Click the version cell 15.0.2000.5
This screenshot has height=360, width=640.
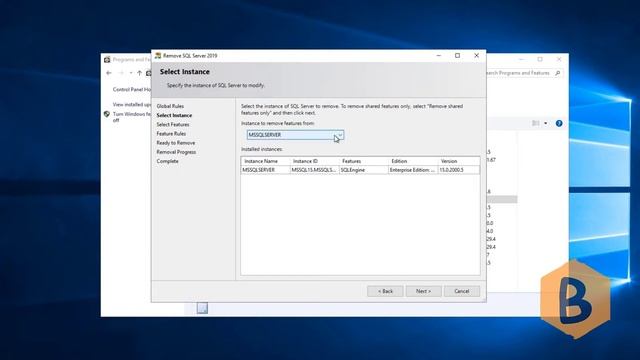458,170
